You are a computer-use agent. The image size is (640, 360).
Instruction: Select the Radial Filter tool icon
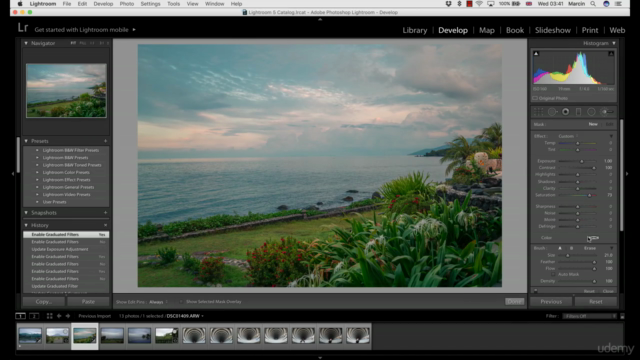tap(591, 111)
